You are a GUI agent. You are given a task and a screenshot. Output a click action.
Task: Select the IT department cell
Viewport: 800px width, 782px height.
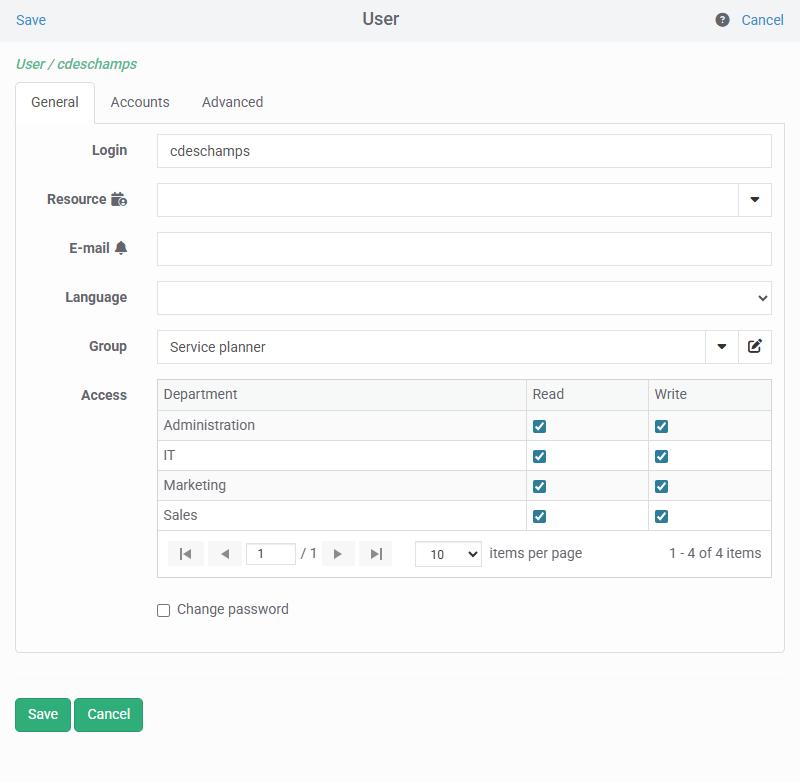[x=342, y=455]
